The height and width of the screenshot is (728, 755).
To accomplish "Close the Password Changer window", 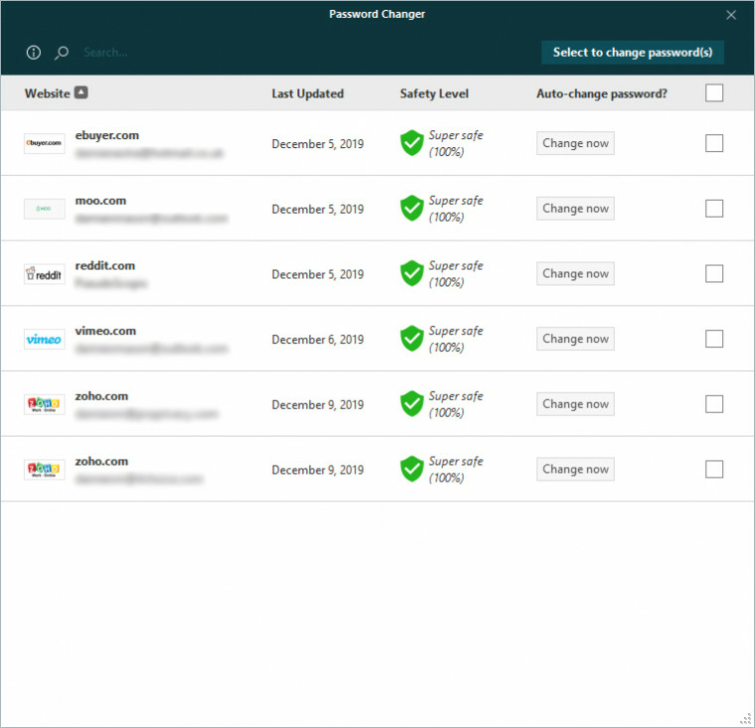I will tap(731, 15).
